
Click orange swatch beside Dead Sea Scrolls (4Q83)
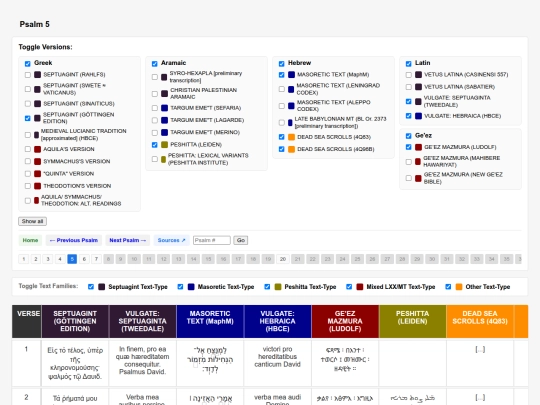point(291,137)
